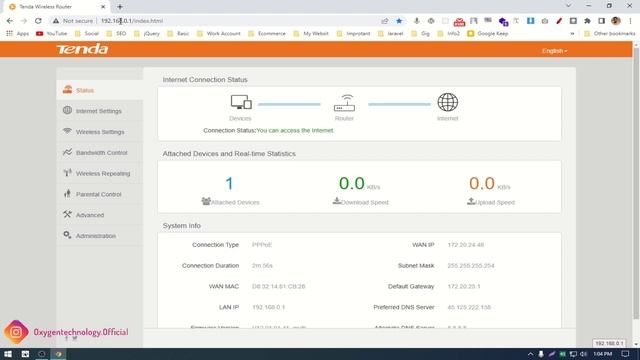Click the Attached Devices count 1
Viewport: 640px width, 360px height.
[229, 183]
